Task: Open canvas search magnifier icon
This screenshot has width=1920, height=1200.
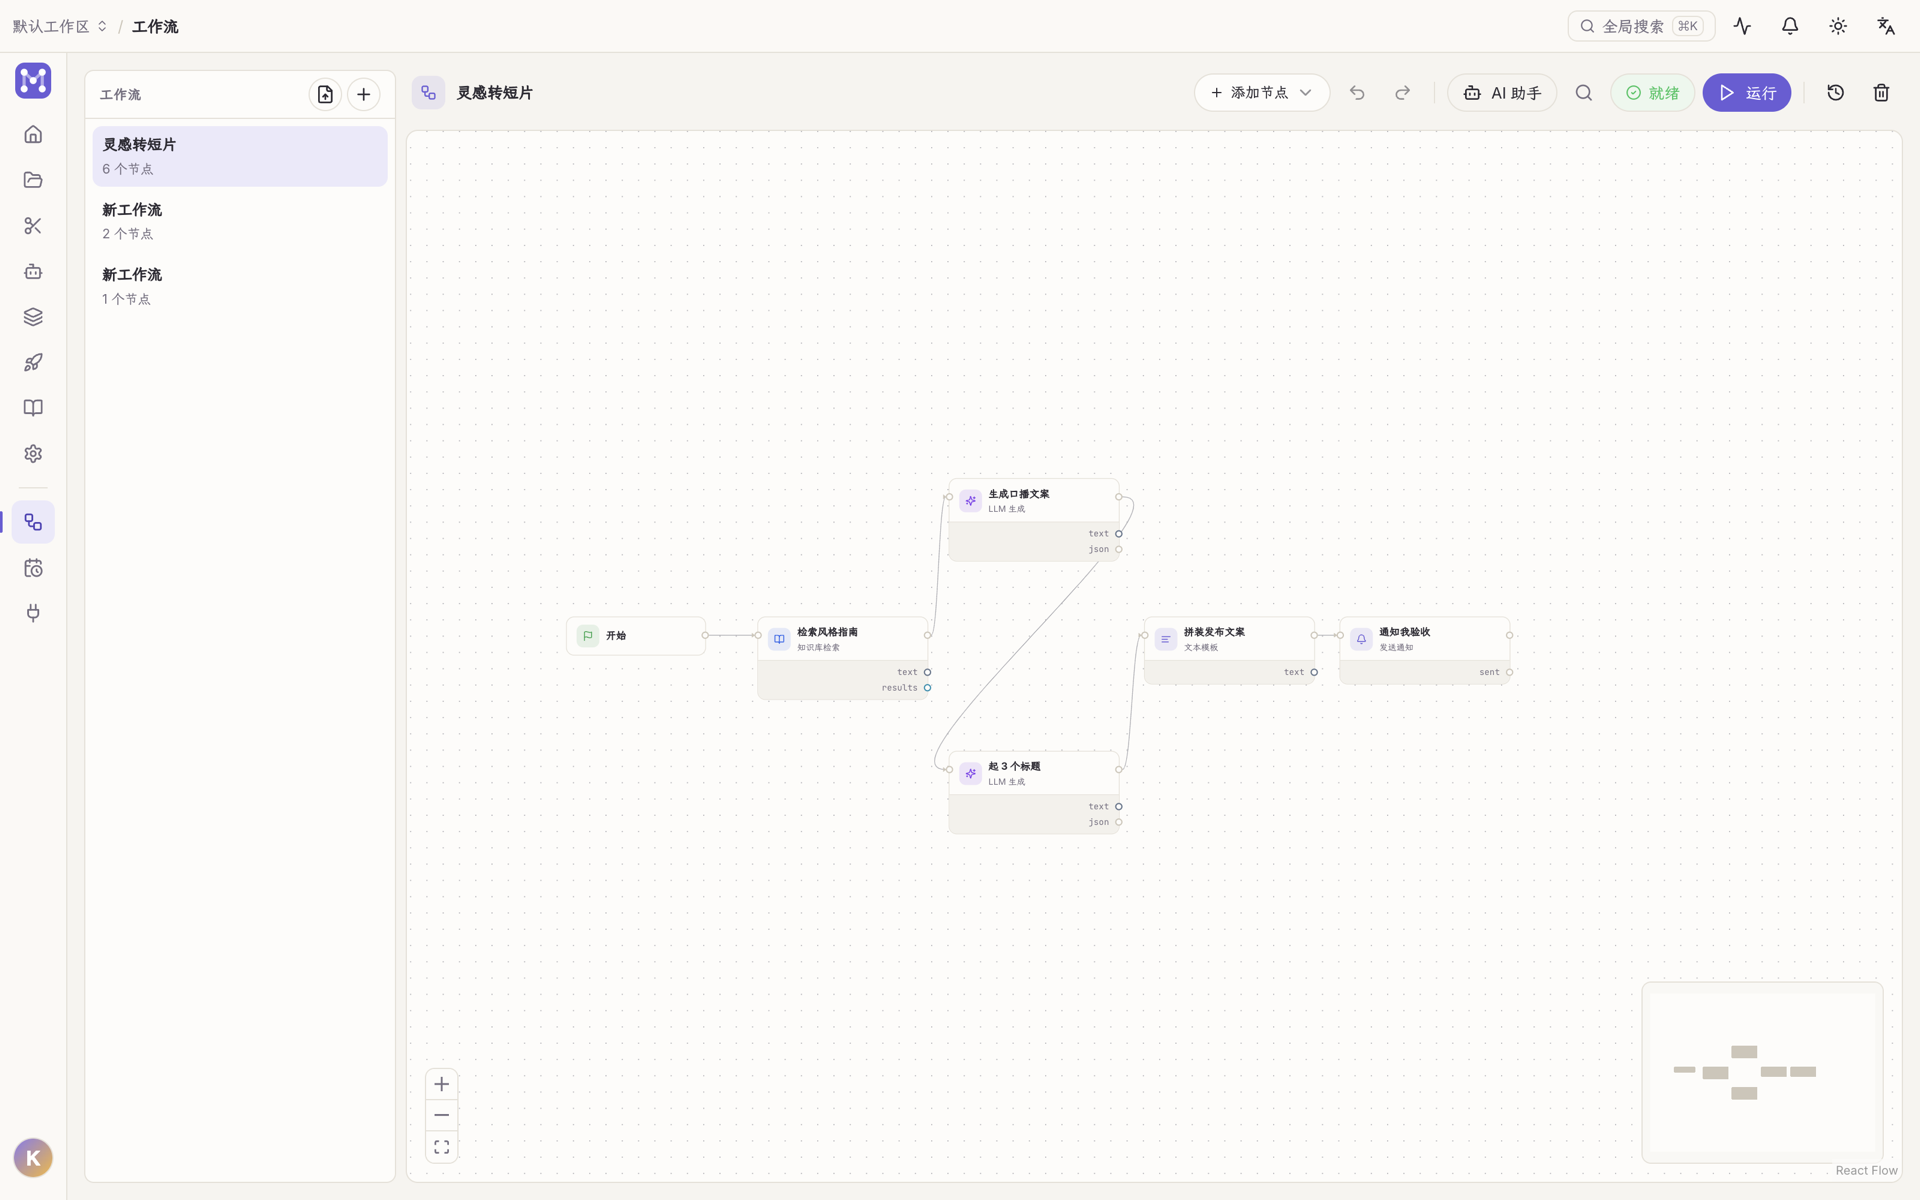Action: click(1584, 93)
